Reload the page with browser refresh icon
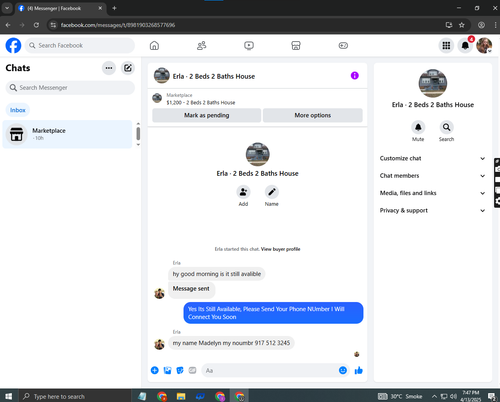The image size is (500, 402). (36, 25)
